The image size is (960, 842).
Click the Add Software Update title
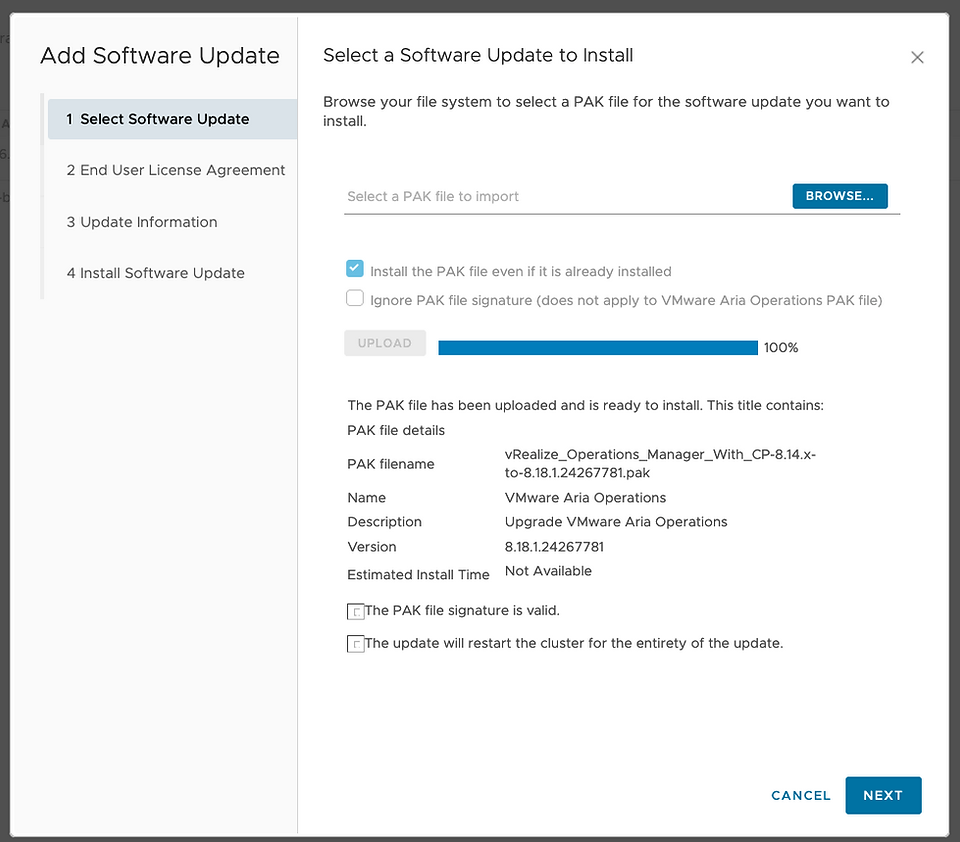[160, 56]
